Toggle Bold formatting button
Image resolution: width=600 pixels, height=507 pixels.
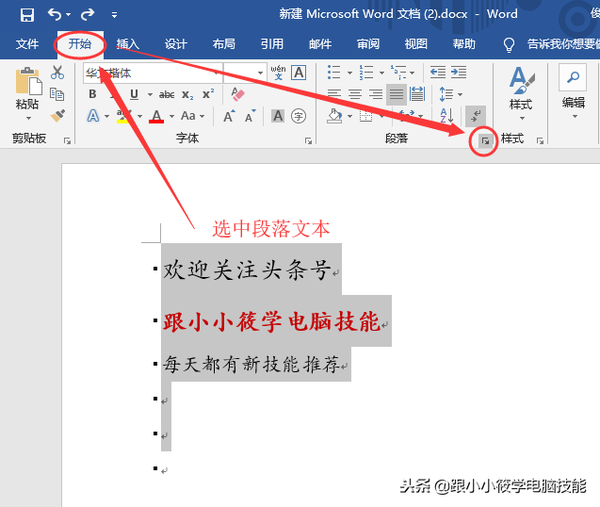92,94
